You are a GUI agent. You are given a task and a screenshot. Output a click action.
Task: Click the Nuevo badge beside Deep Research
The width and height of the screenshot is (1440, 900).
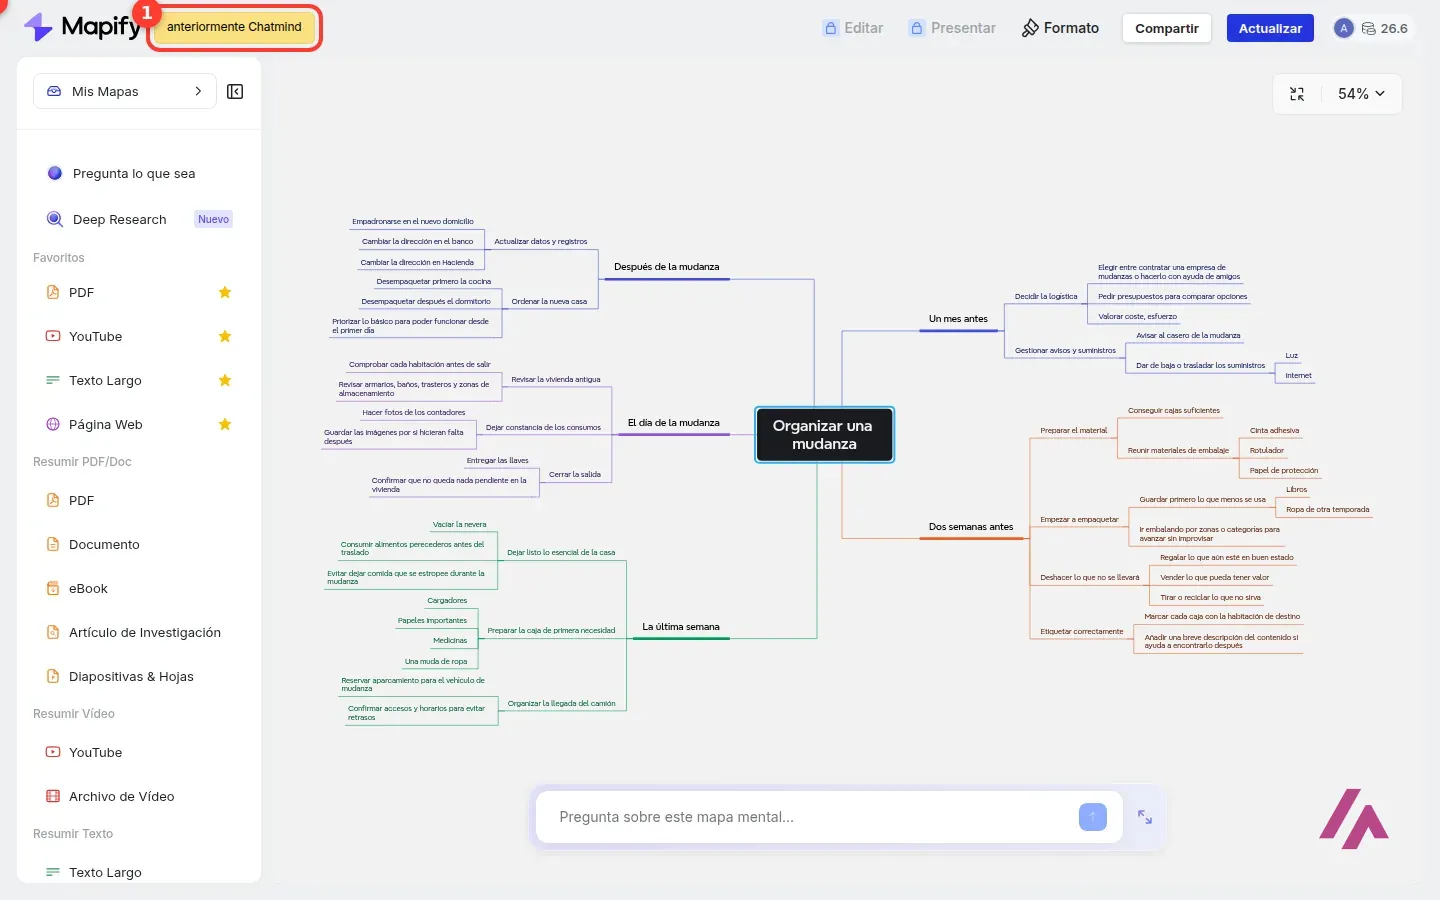[213, 219]
